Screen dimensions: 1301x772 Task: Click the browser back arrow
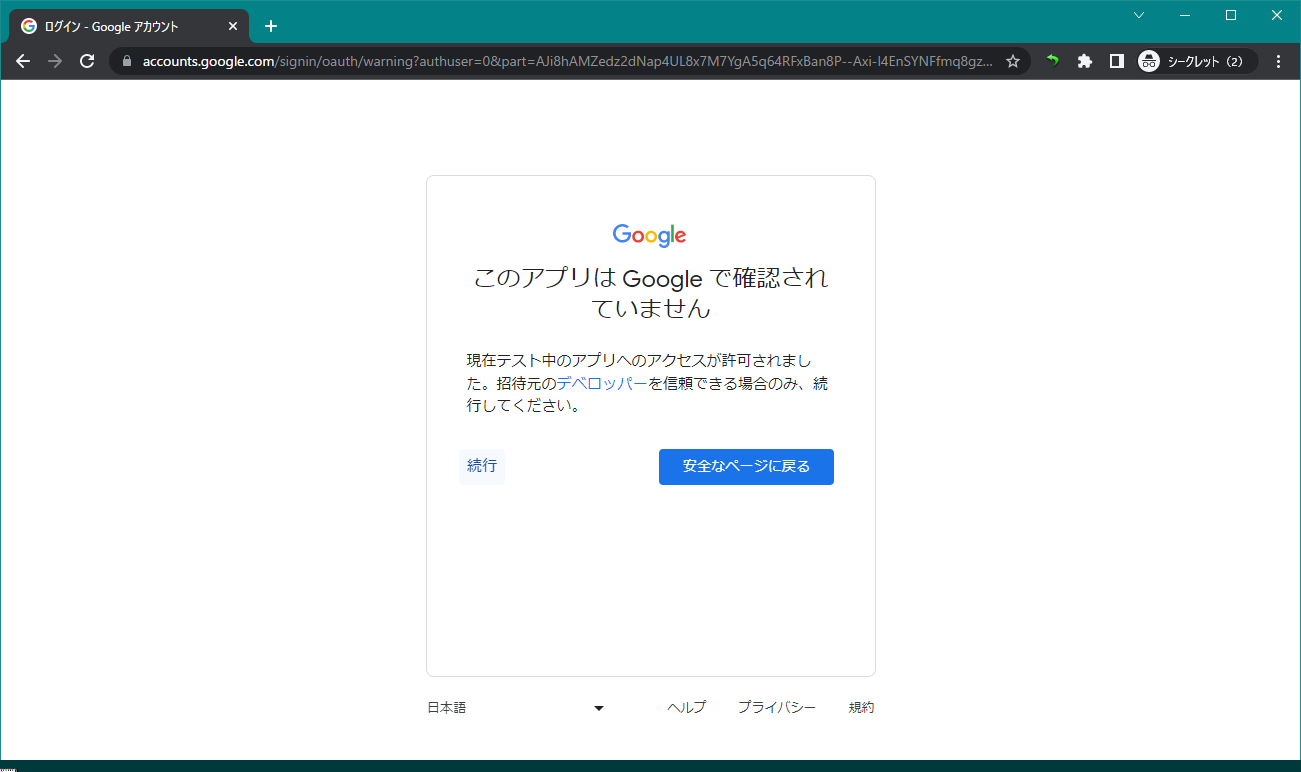pyautogui.click(x=23, y=61)
